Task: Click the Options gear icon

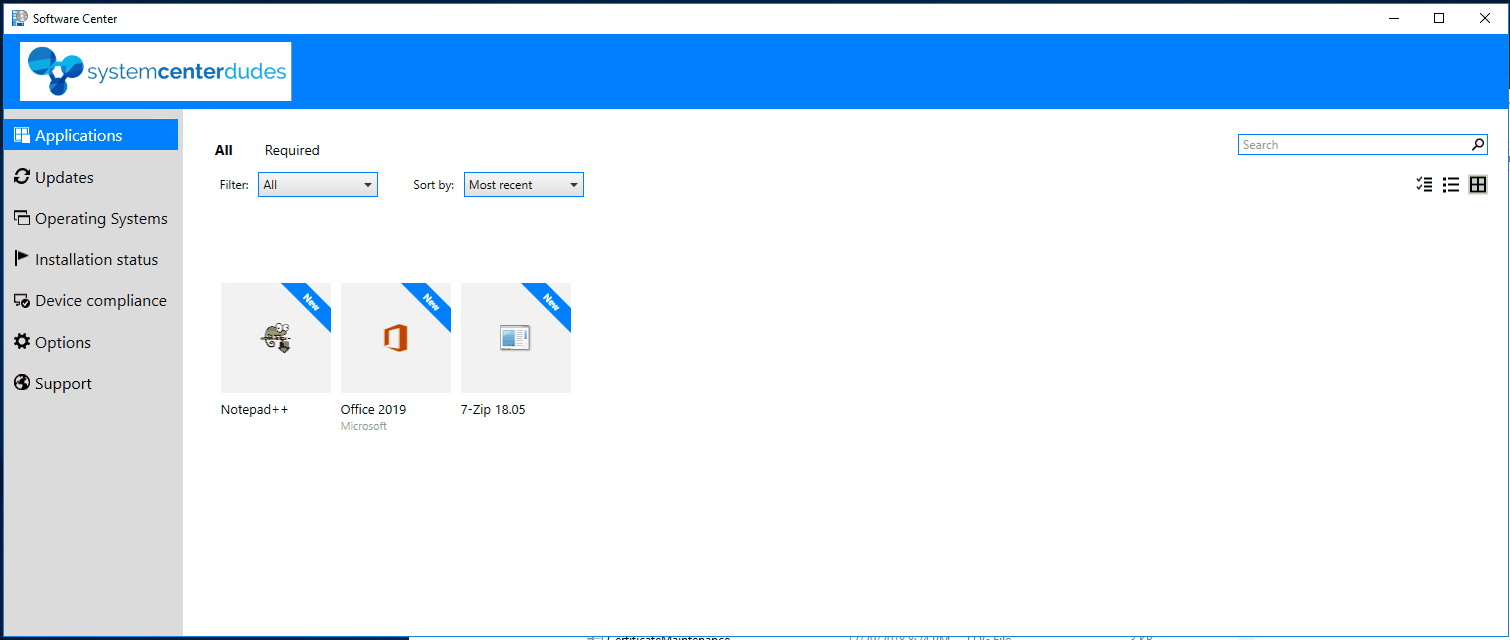Action: [x=22, y=341]
